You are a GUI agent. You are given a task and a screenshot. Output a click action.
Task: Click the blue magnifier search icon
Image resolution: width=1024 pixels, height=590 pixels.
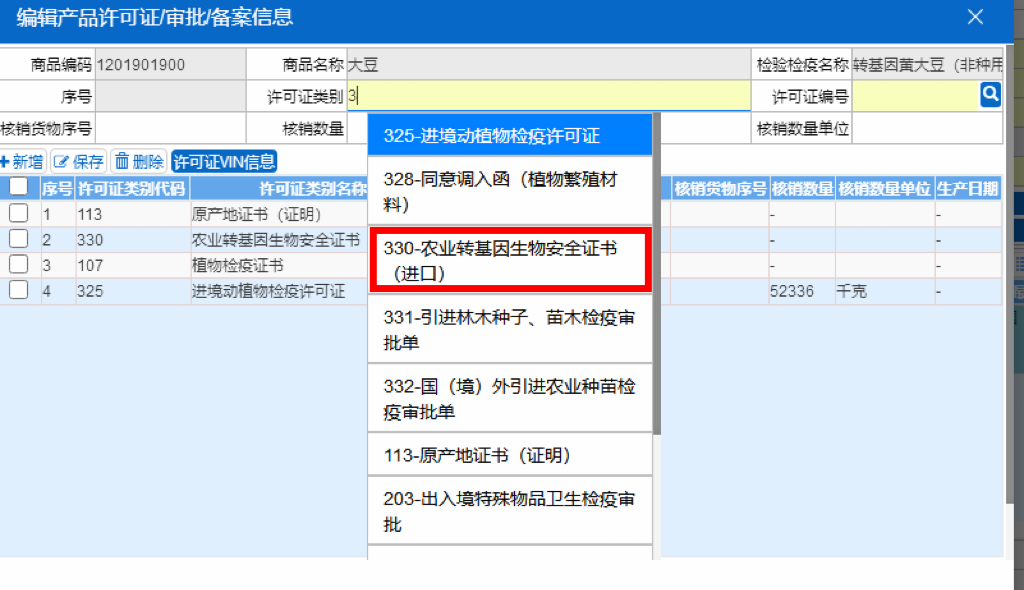click(x=990, y=94)
